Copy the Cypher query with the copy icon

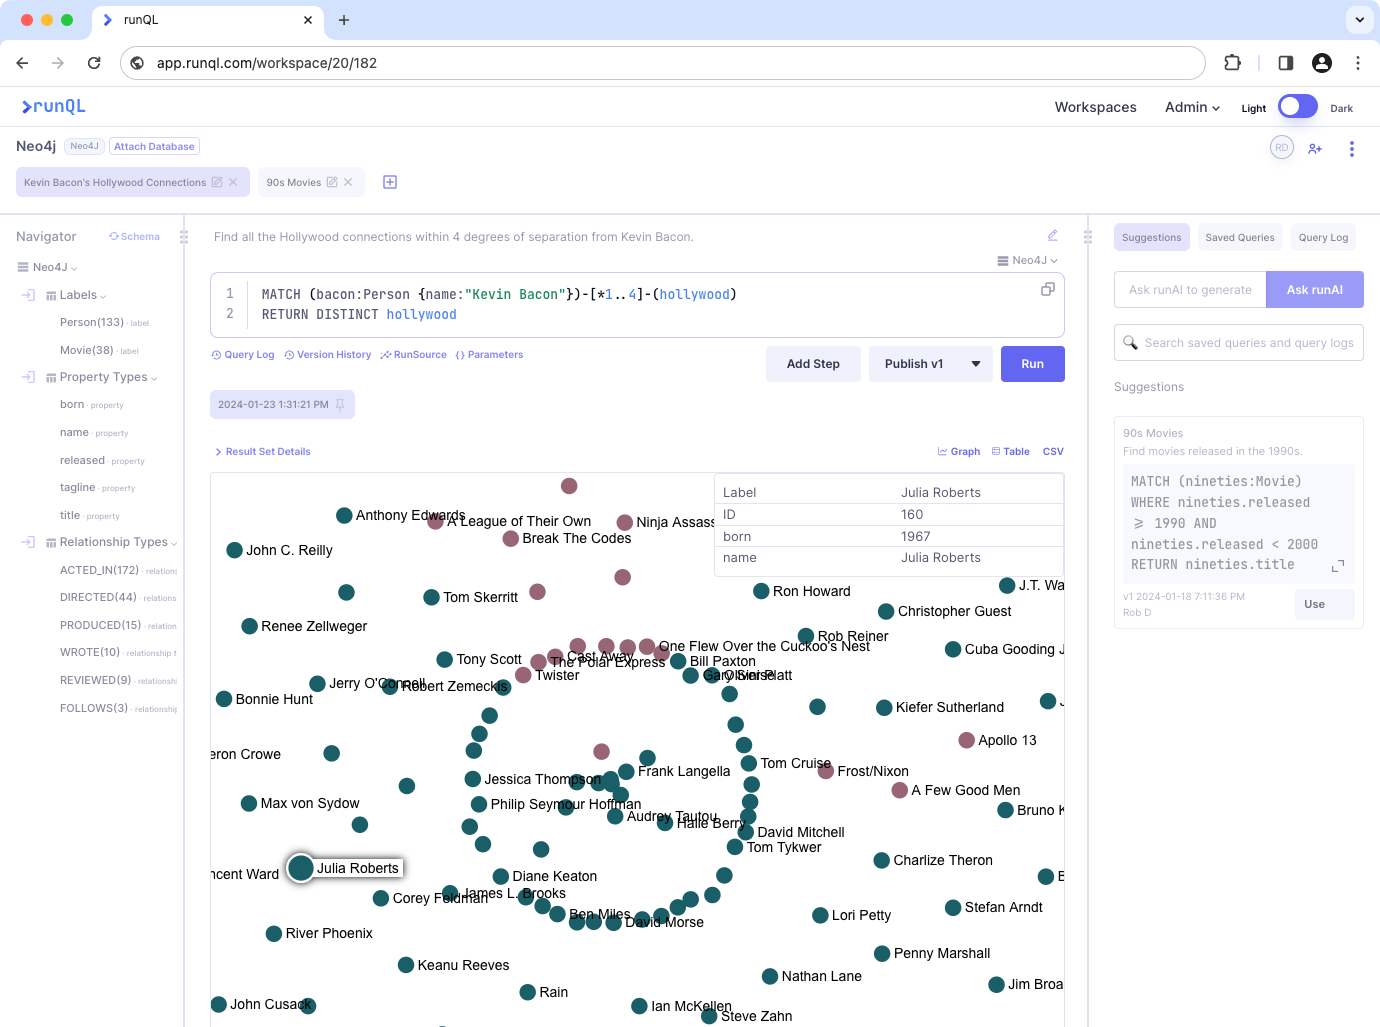point(1047,288)
